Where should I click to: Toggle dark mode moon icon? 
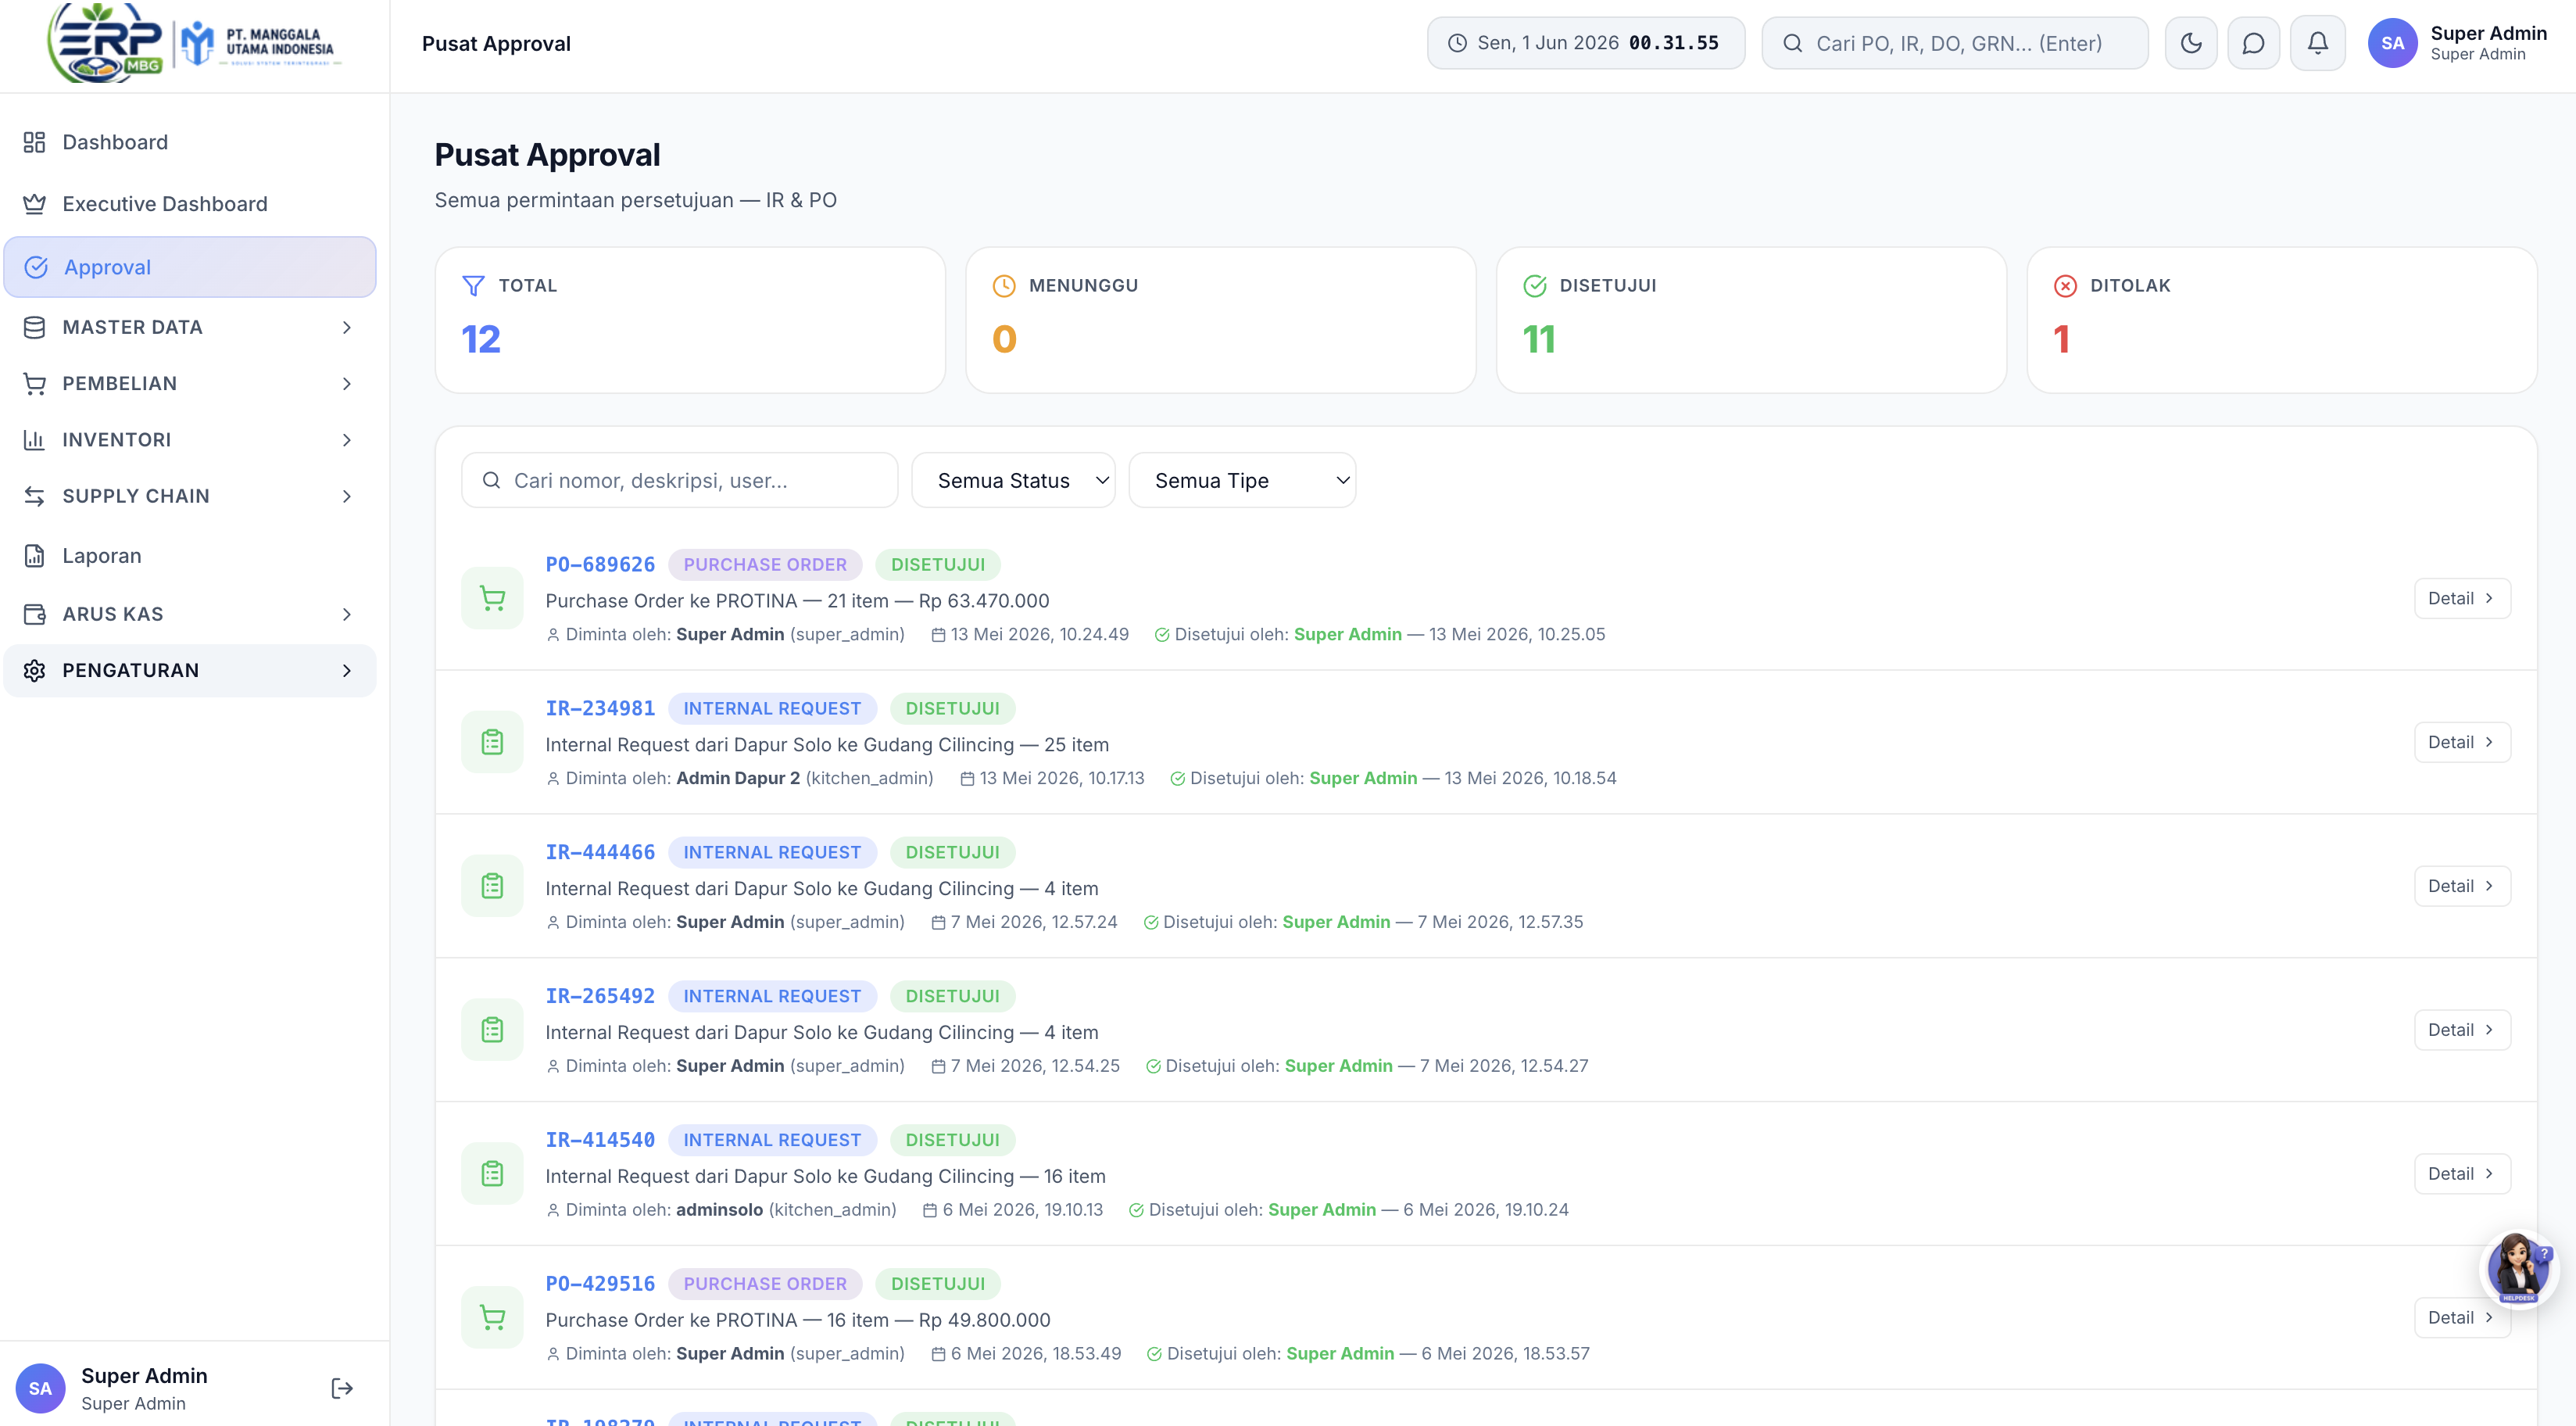[2190, 43]
